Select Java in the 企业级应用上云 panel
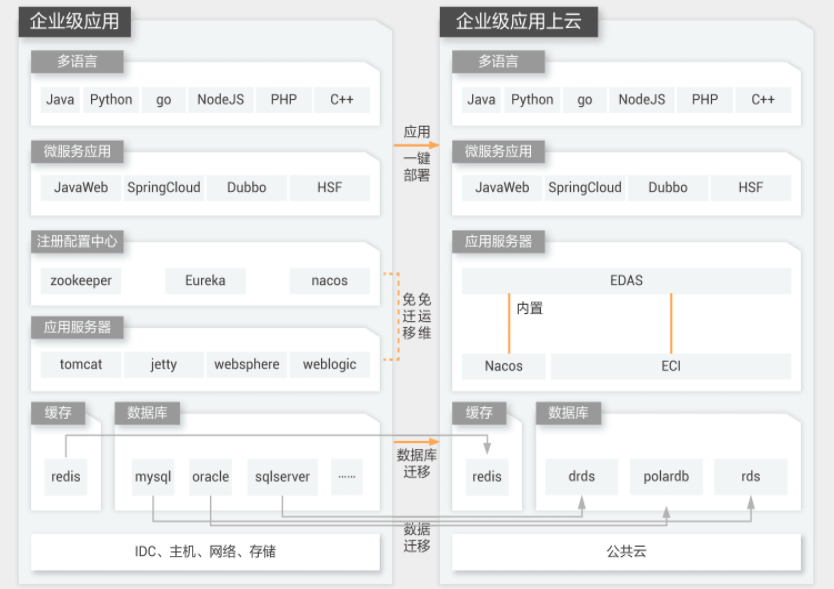 [481, 99]
